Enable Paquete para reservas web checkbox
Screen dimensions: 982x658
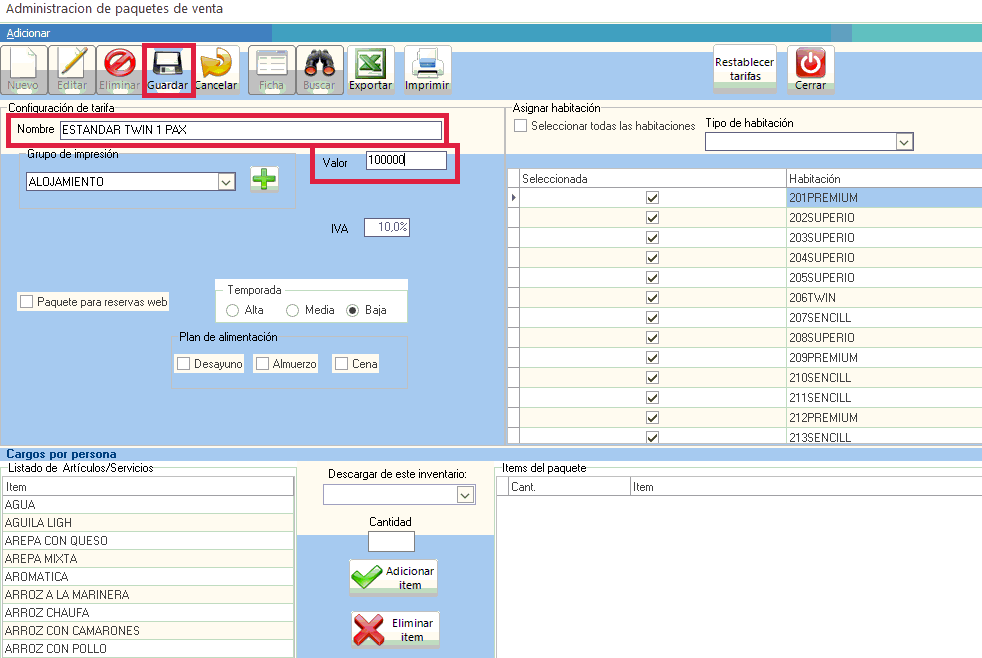click(27, 302)
